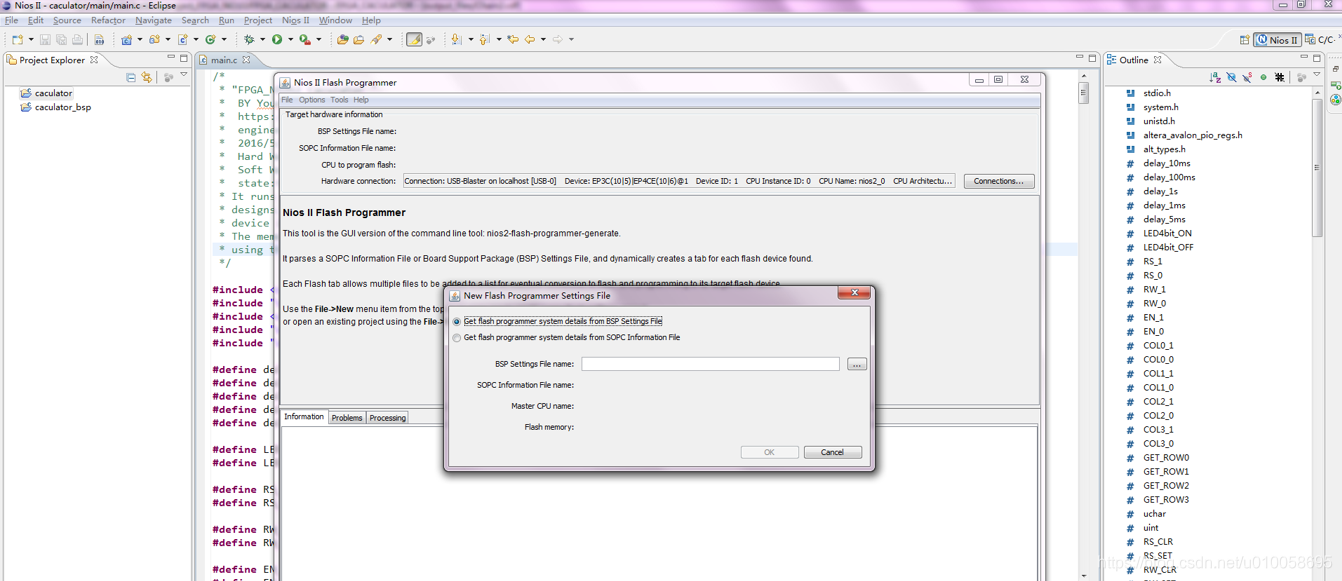Screen dimensions: 1342x581
Task: Switch to the C/C++ perspective button
Action: 1320,40
